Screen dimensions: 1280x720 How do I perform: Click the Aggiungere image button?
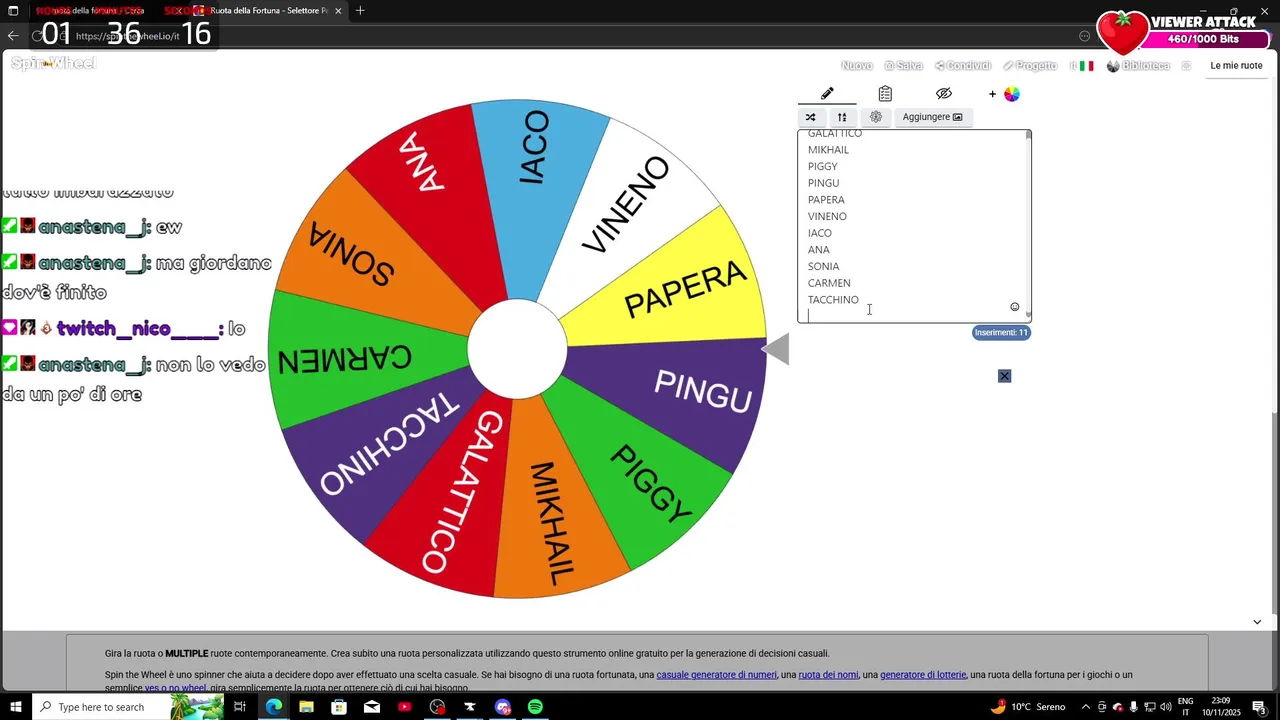coord(932,117)
